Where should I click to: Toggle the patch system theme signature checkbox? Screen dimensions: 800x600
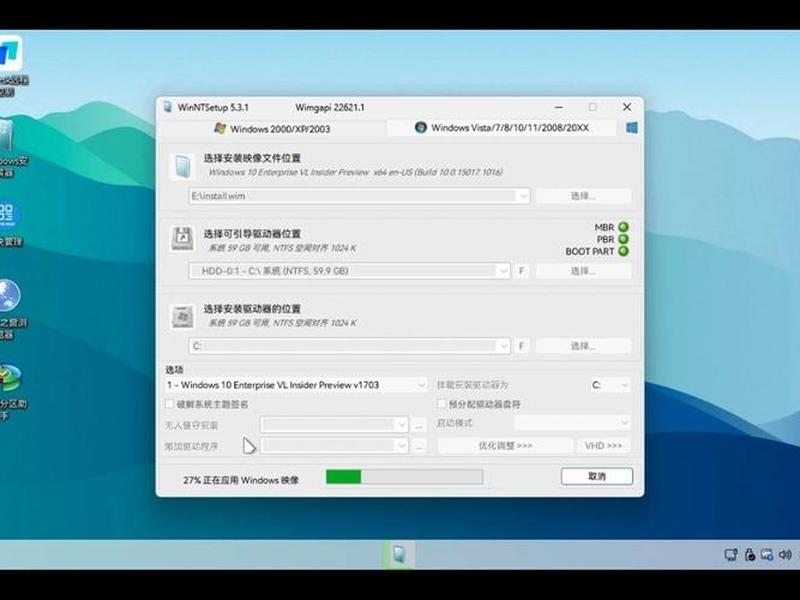[x=169, y=404]
